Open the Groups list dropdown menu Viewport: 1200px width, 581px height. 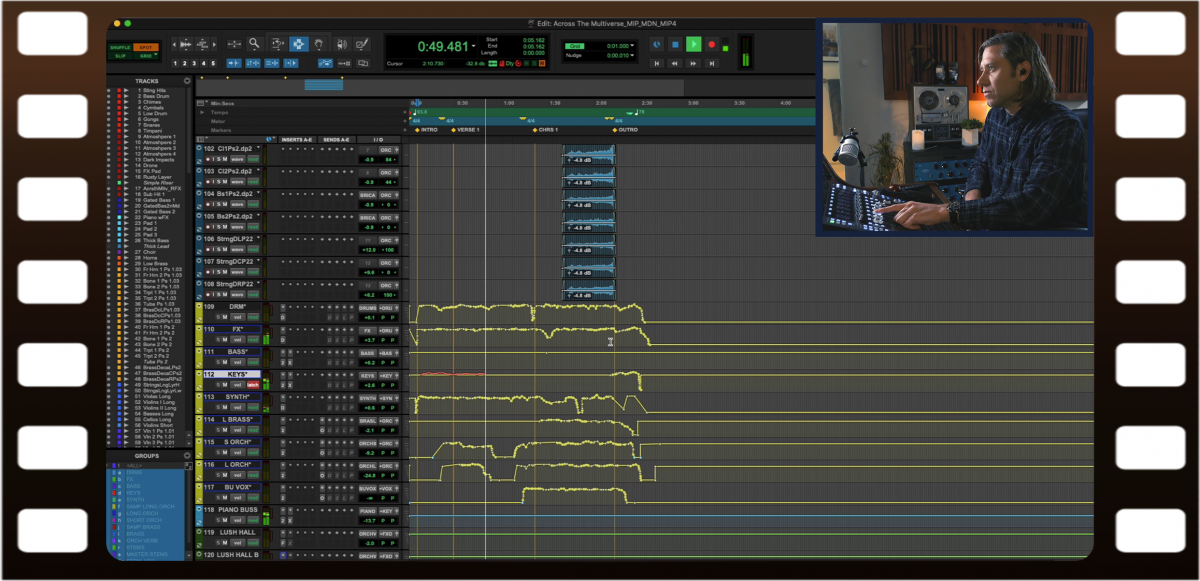pyautogui.click(x=186, y=456)
